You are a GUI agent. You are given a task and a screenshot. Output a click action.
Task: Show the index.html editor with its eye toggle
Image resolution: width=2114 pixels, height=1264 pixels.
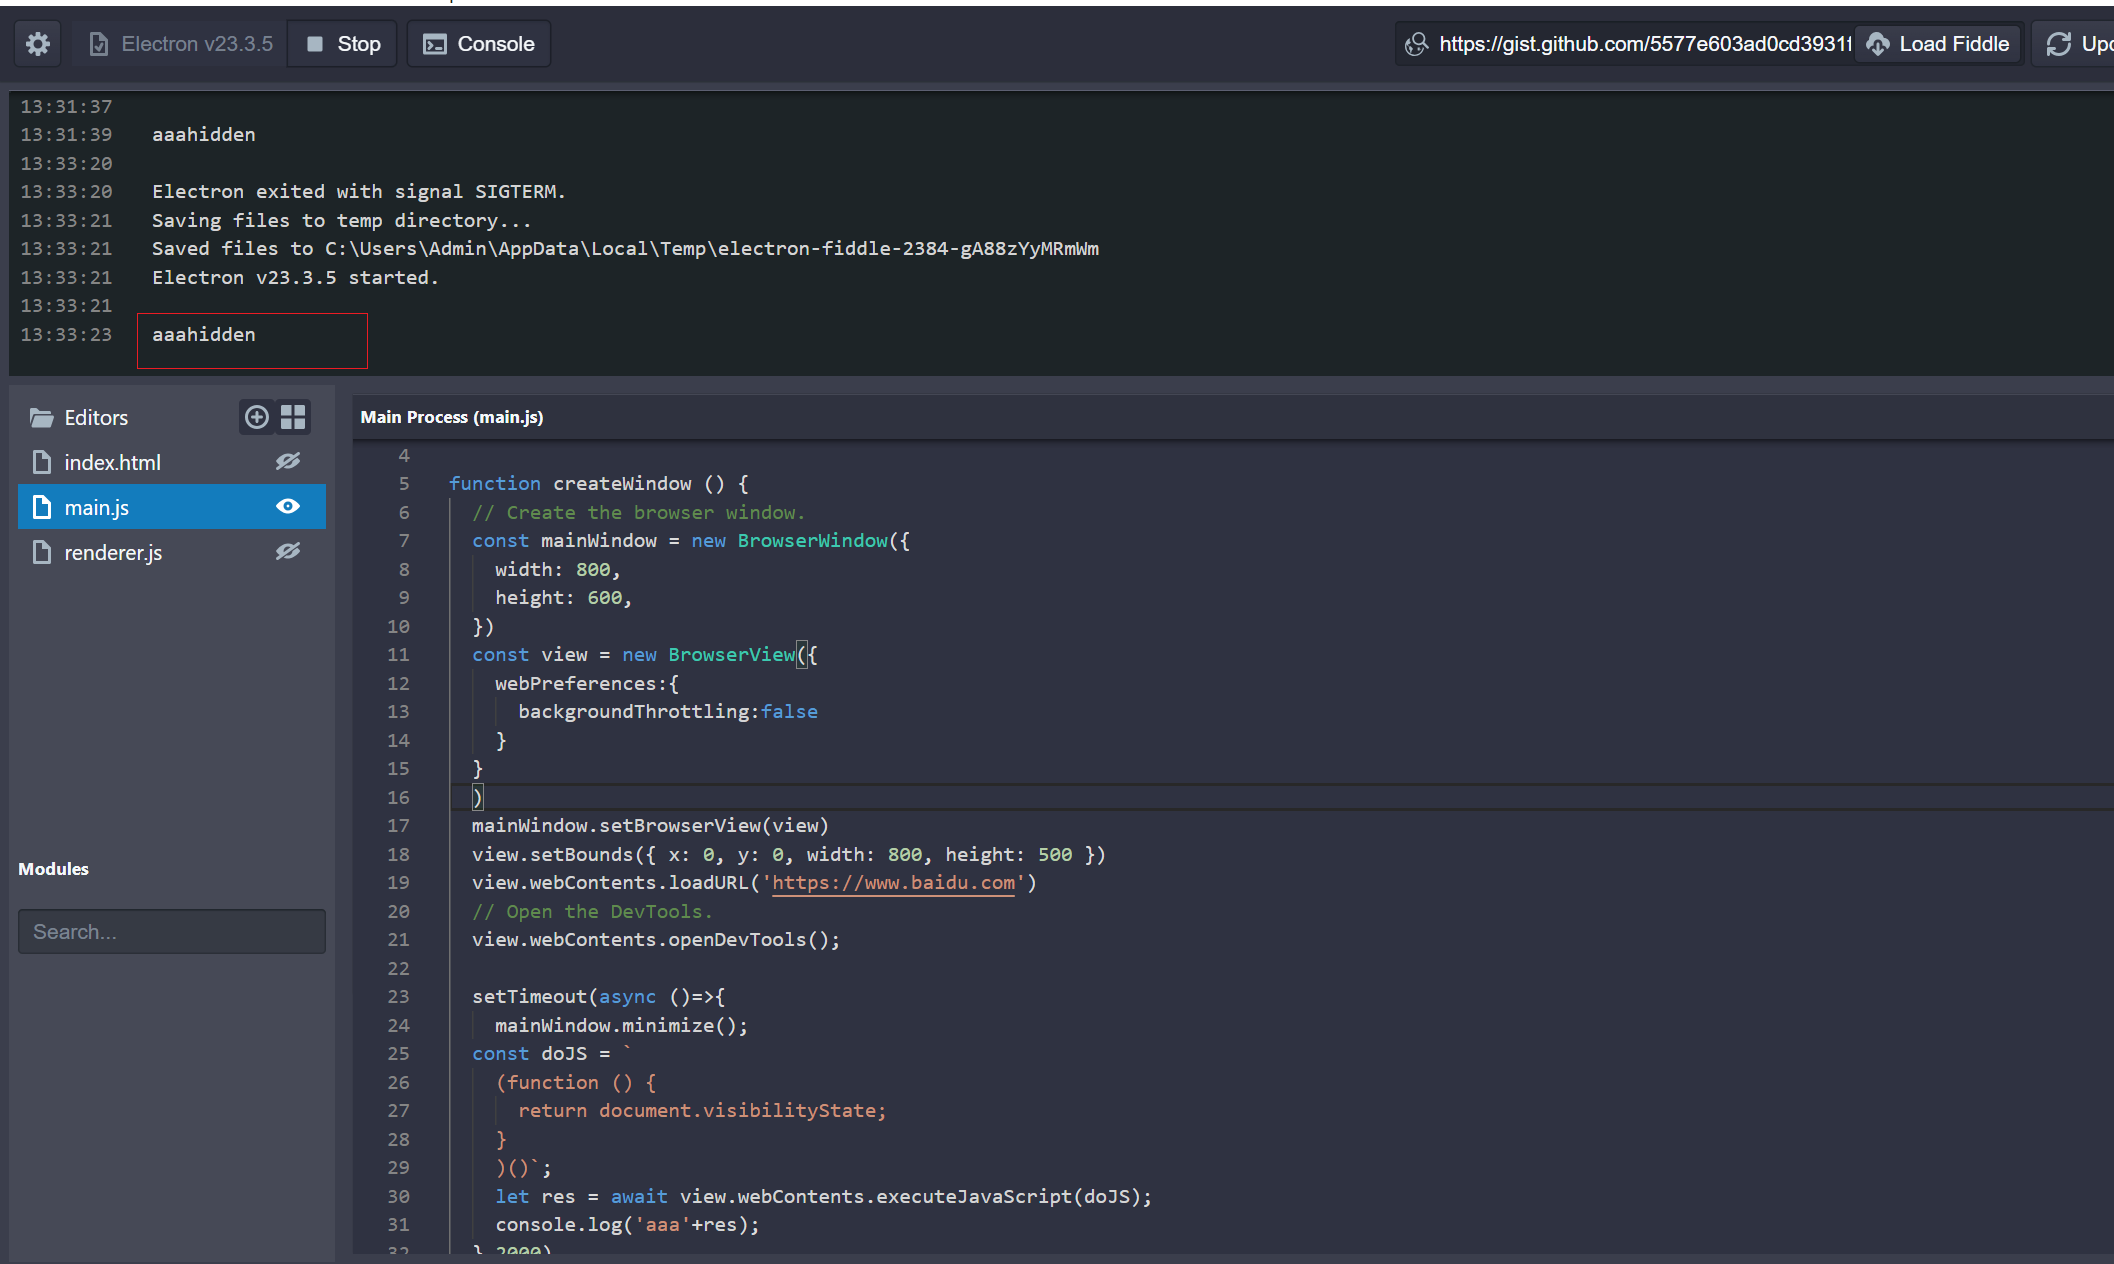pos(288,461)
